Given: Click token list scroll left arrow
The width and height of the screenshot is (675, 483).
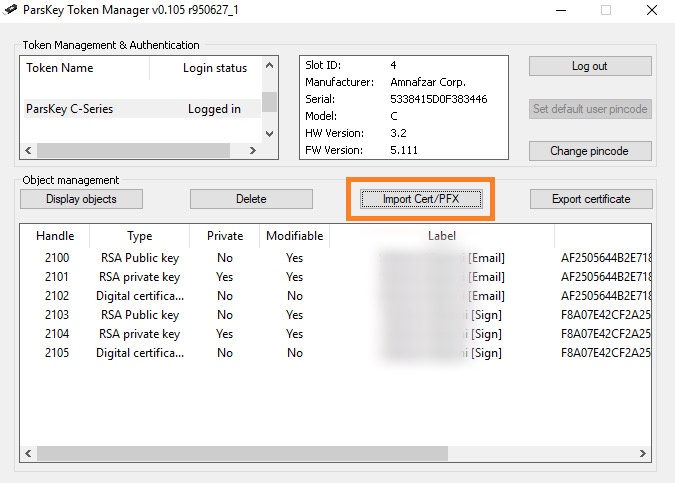Looking at the screenshot, I should 28,150.
